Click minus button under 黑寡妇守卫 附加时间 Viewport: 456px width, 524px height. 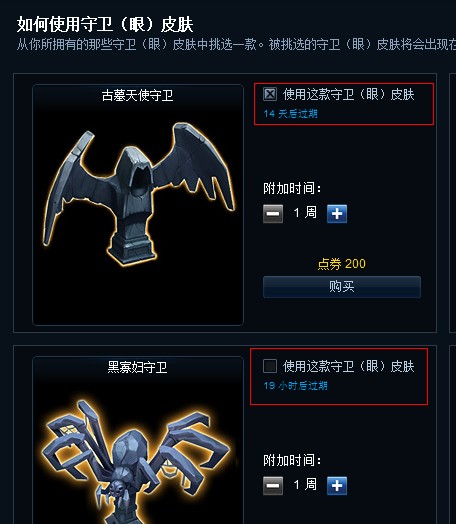[273, 486]
